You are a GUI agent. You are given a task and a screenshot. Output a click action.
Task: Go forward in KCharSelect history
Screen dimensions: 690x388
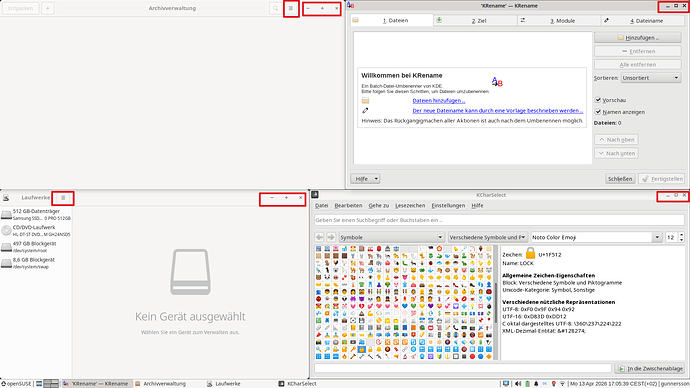(x=331, y=237)
